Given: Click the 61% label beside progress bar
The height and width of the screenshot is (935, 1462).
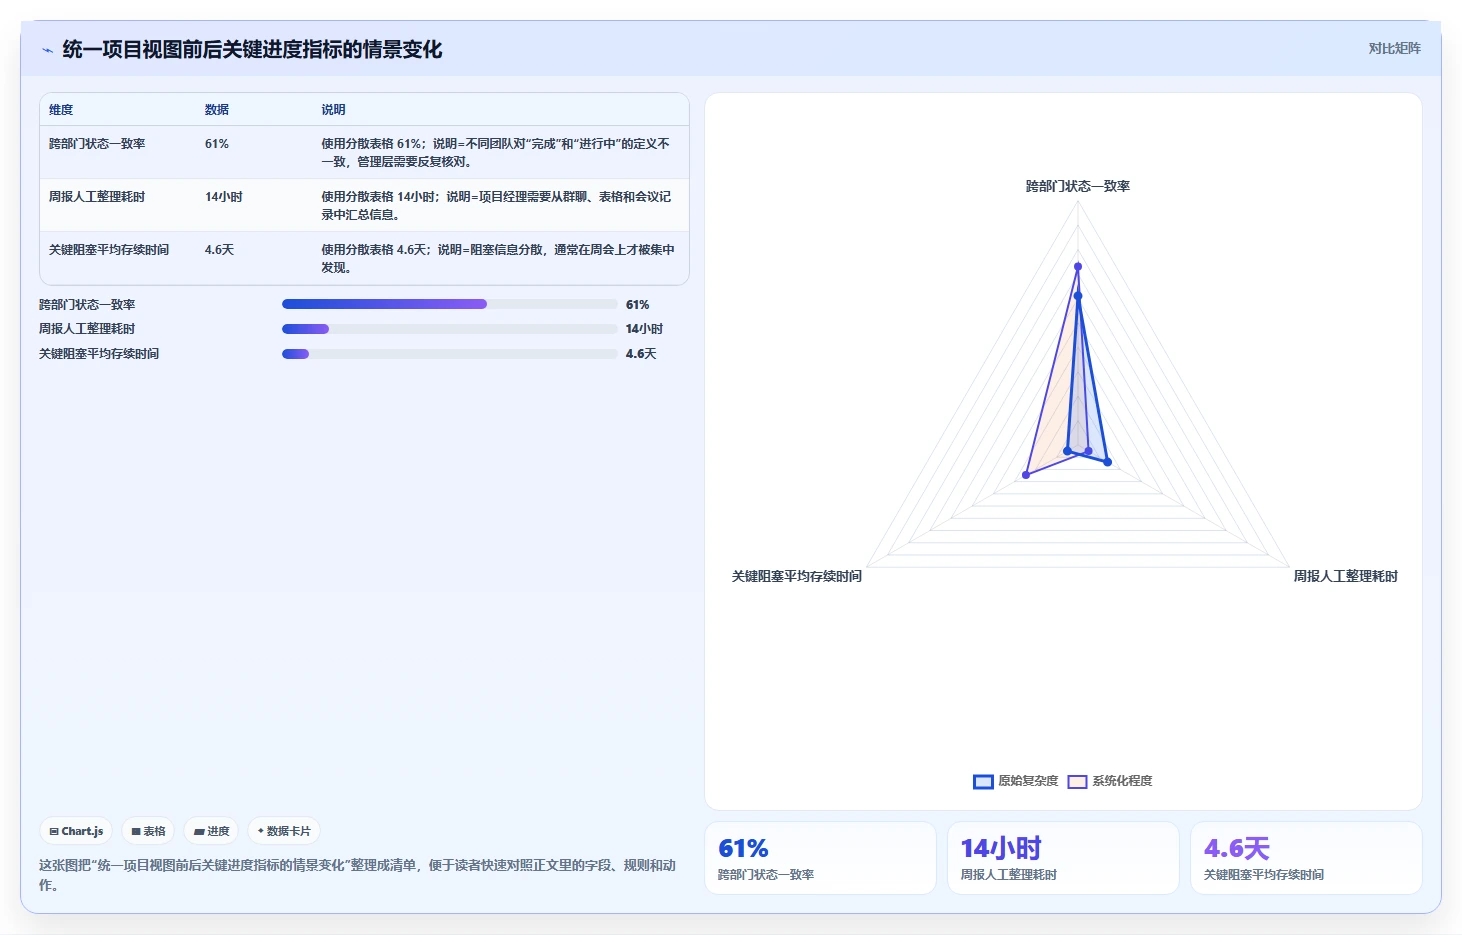Looking at the screenshot, I should [637, 304].
